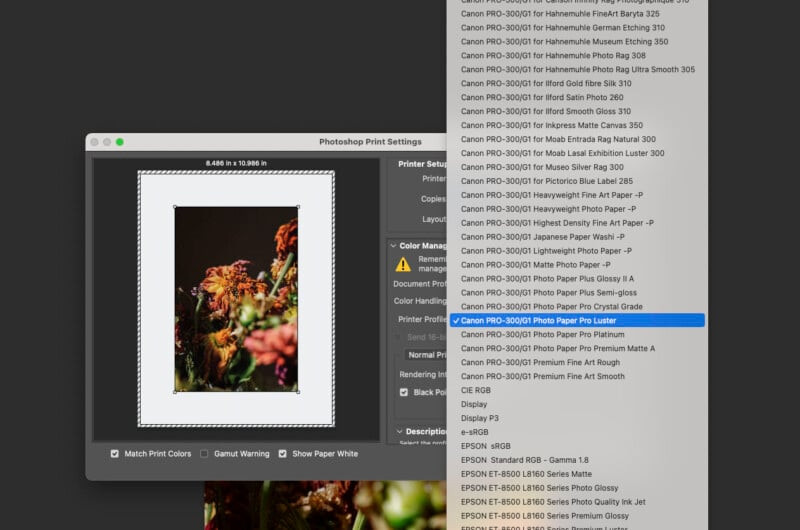
Task: Click the yellow warning triangle icon
Action: (x=403, y=264)
